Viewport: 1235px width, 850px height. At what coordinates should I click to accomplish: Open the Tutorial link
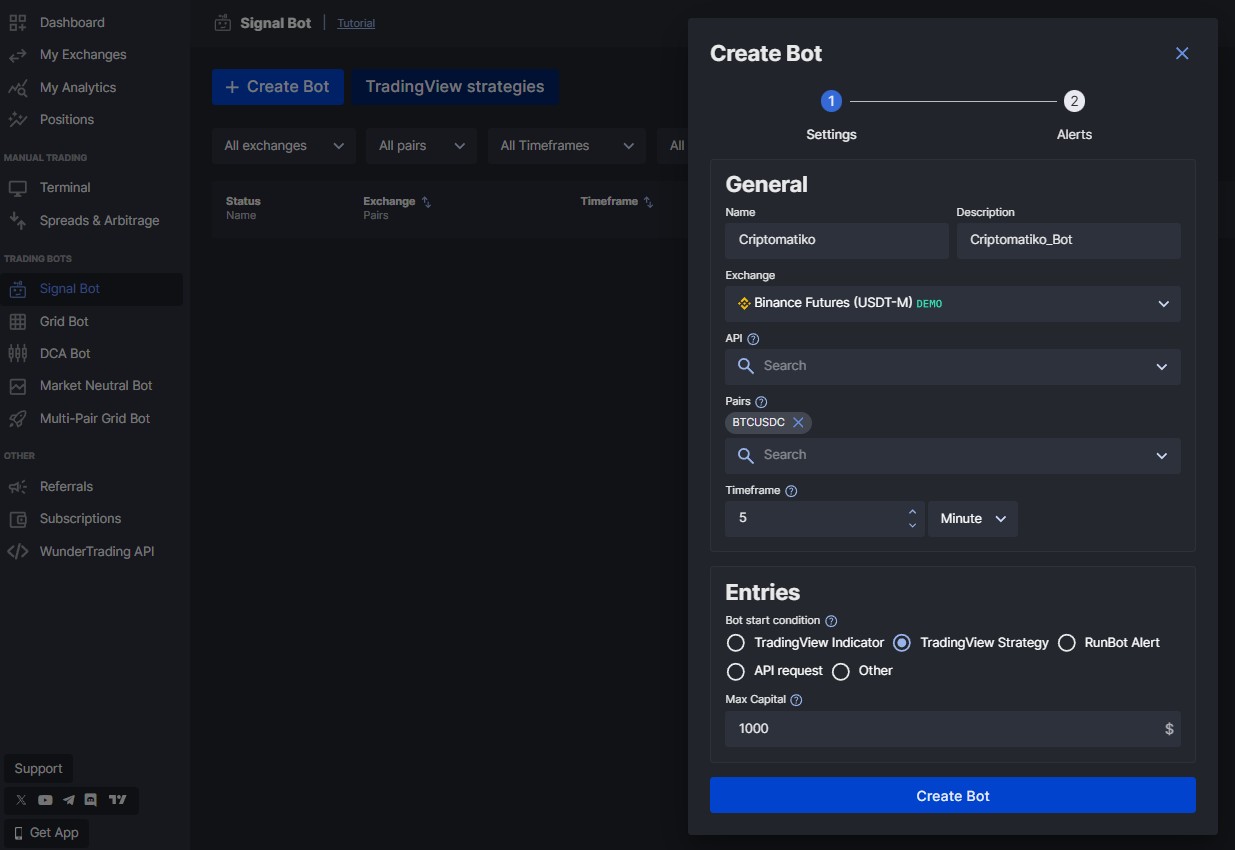pyautogui.click(x=356, y=23)
